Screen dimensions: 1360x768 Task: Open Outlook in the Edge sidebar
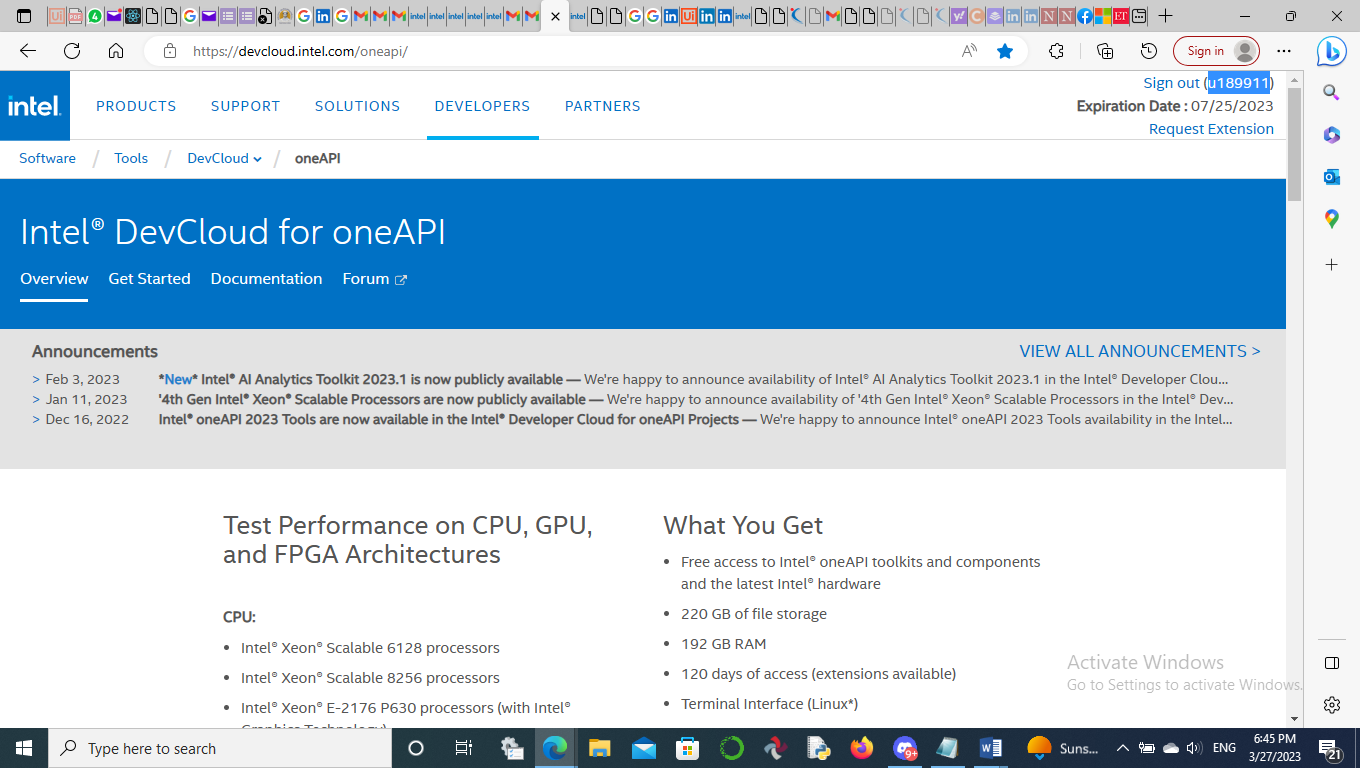tap(1331, 176)
